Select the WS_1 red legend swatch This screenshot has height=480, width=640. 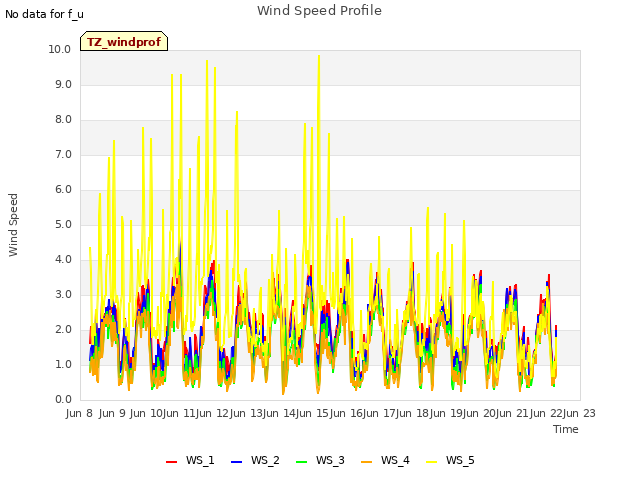171,461
